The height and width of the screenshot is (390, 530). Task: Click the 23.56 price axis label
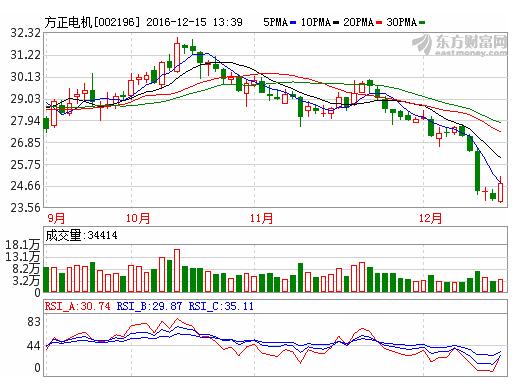tap(25, 207)
